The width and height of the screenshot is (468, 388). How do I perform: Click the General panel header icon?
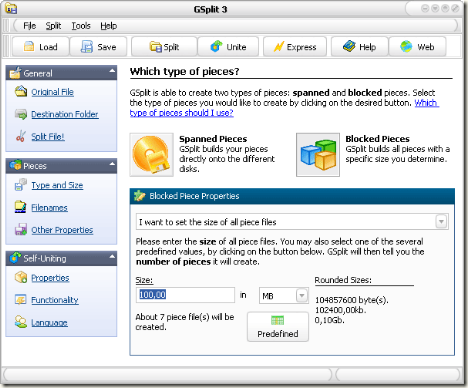click(x=15, y=73)
